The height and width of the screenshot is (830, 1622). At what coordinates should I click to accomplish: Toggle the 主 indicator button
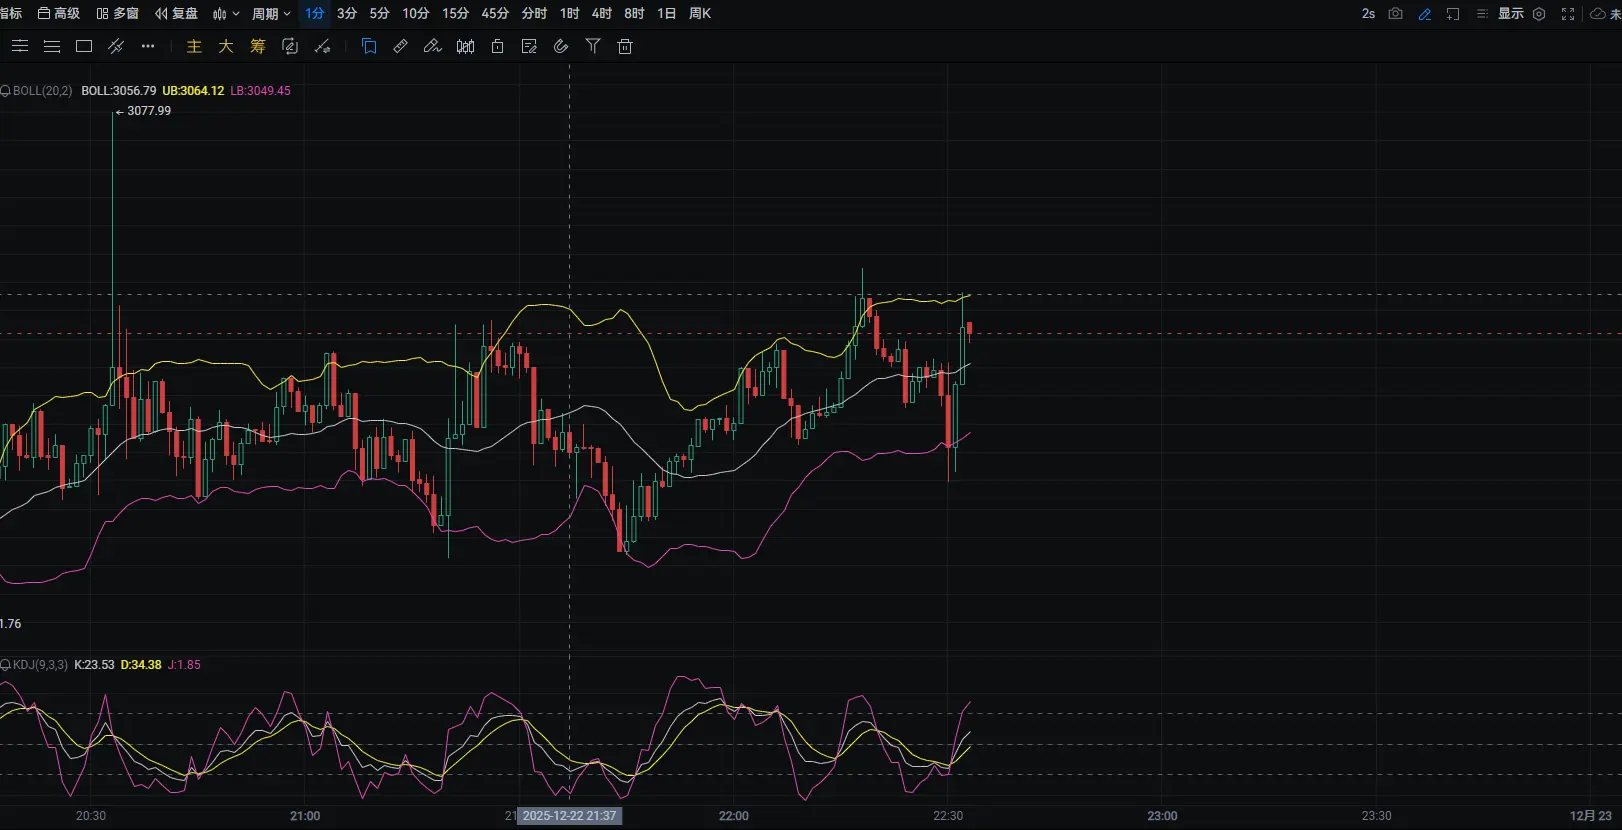tap(194, 47)
